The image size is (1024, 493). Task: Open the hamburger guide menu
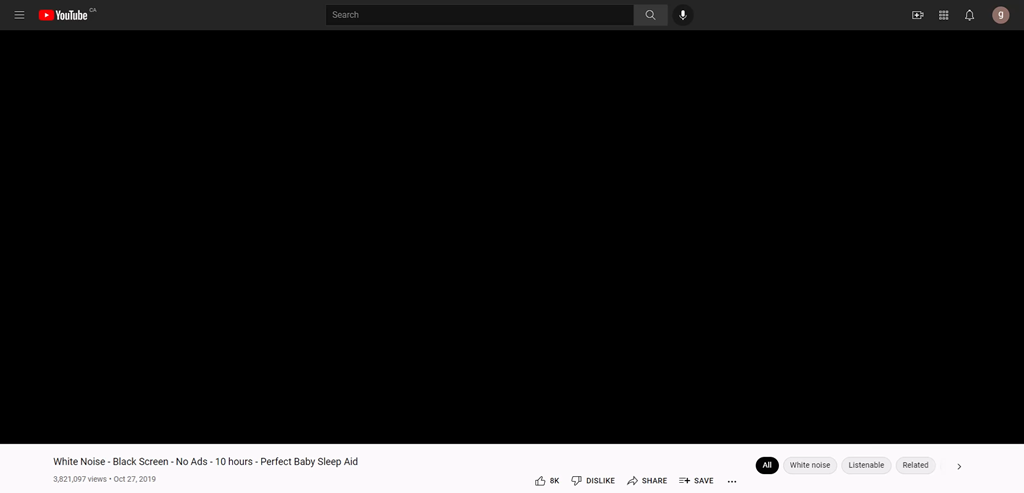click(x=19, y=15)
